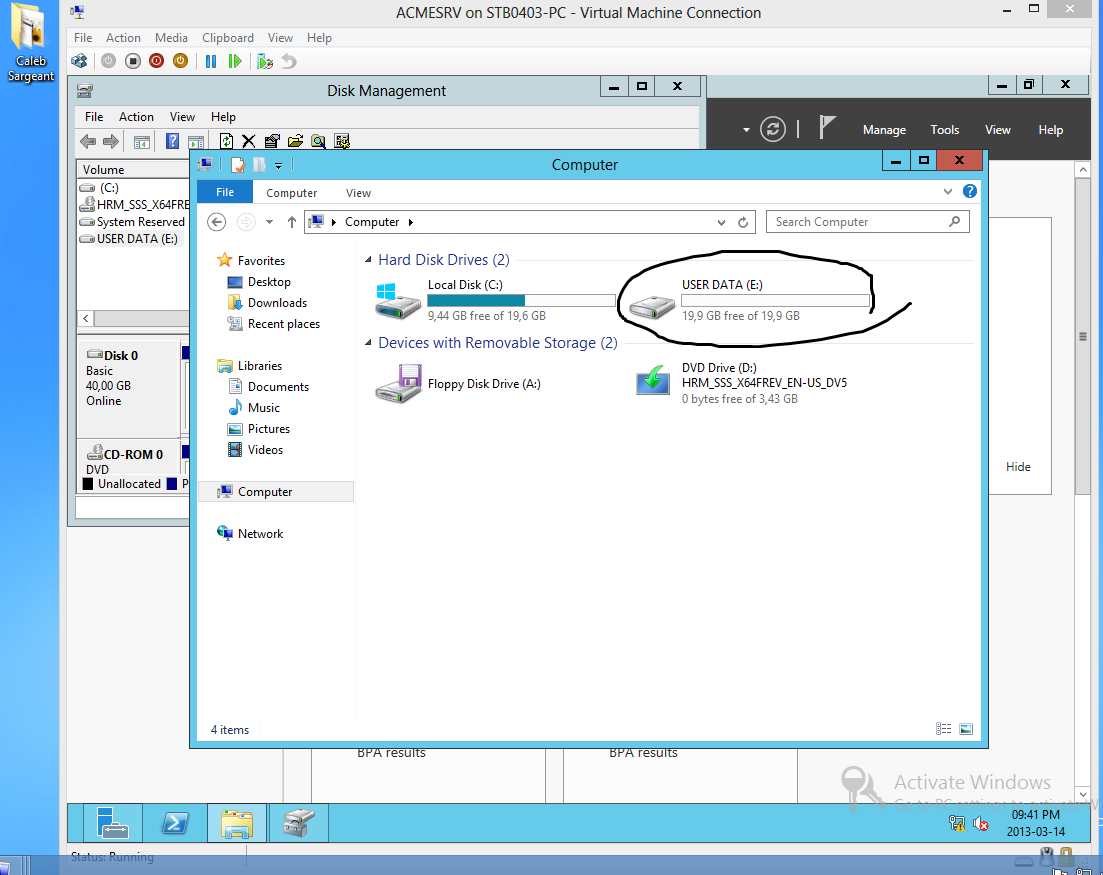This screenshot has width=1103, height=875.
Task: Switch to the Computer ribbon tab
Action: [291, 193]
